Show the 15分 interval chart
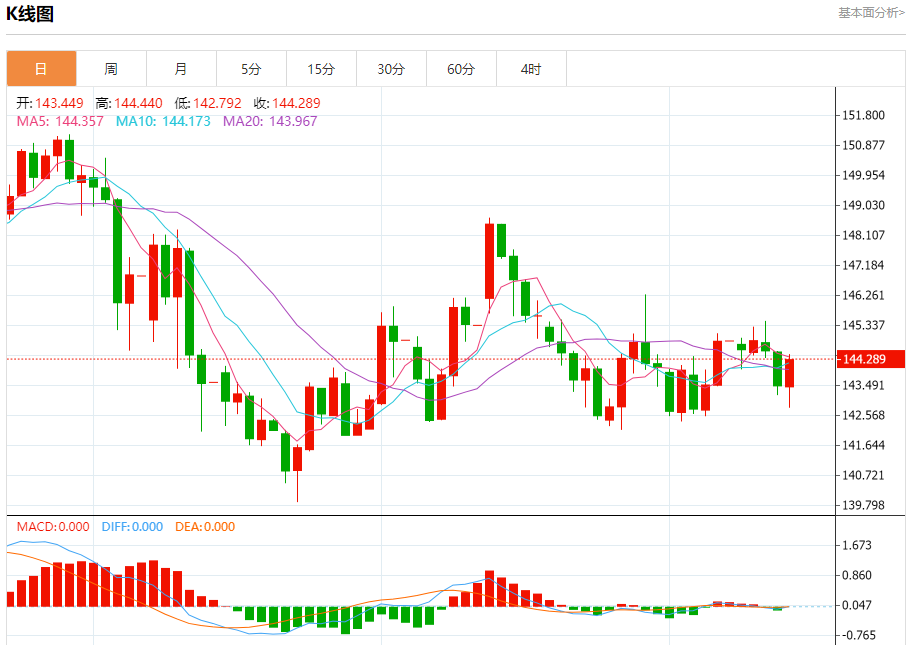The image size is (911, 645). pyautogui.click(x=321, y=69)
